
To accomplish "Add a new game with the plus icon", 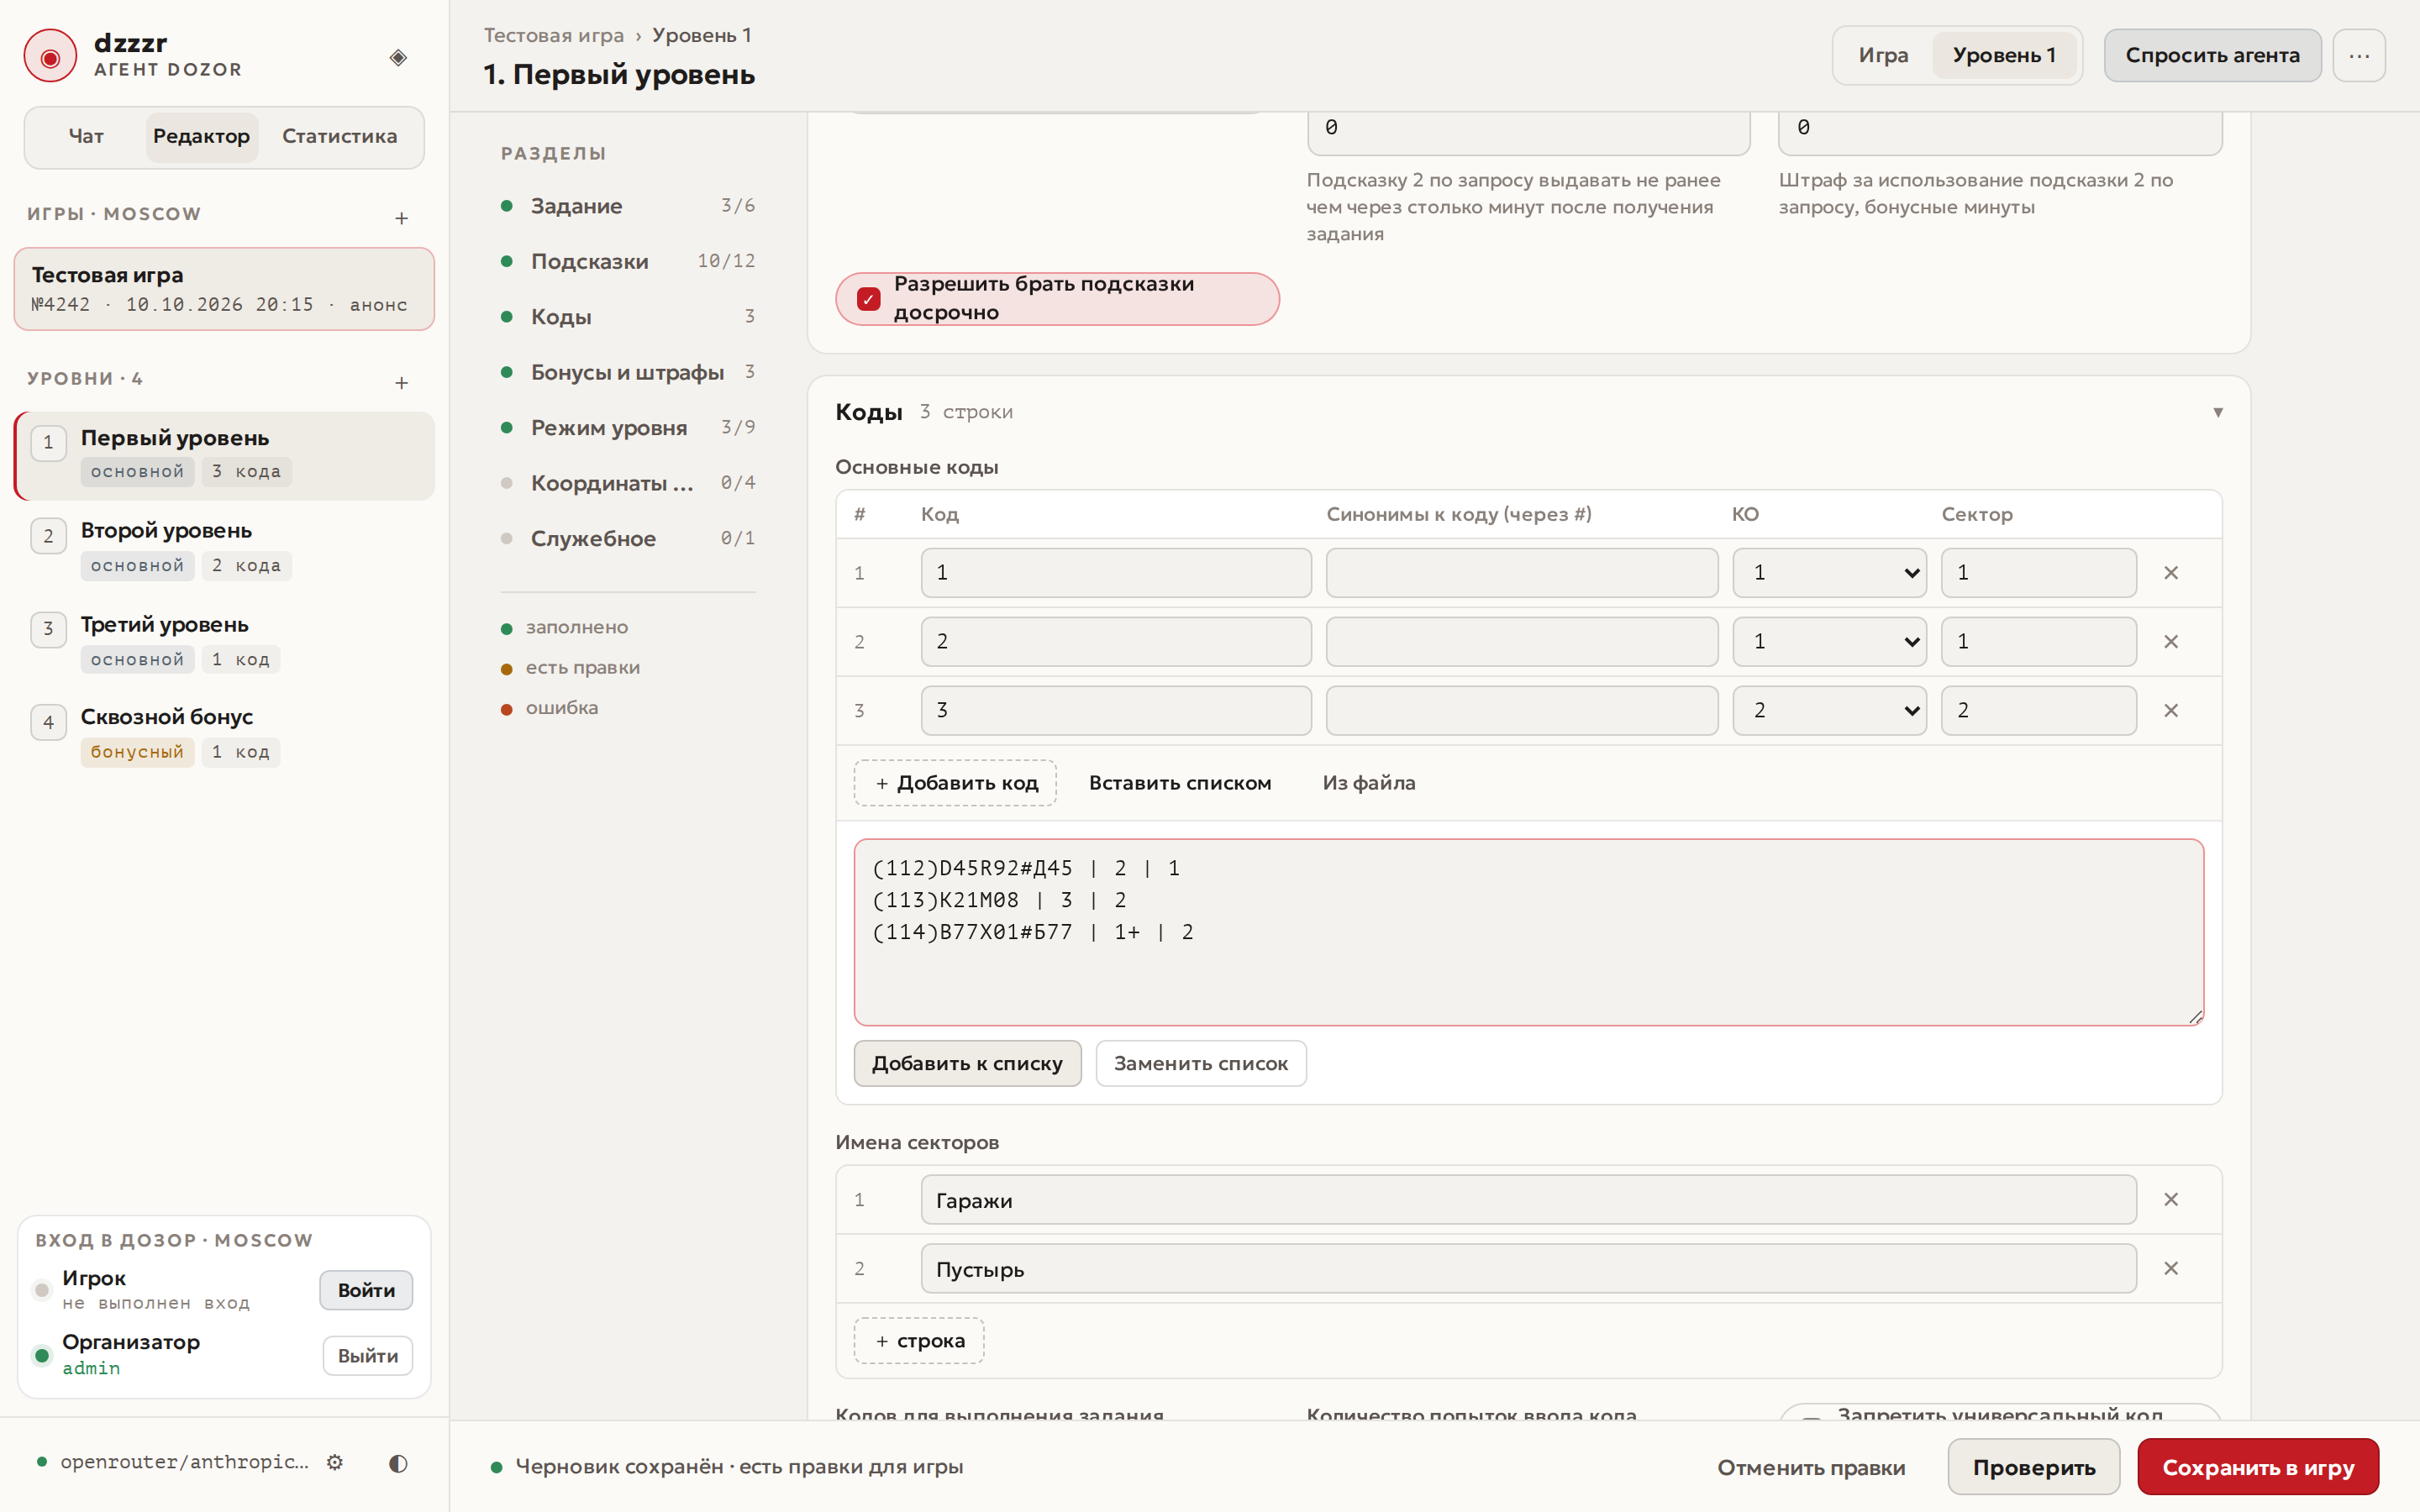I will pos(401,217).
